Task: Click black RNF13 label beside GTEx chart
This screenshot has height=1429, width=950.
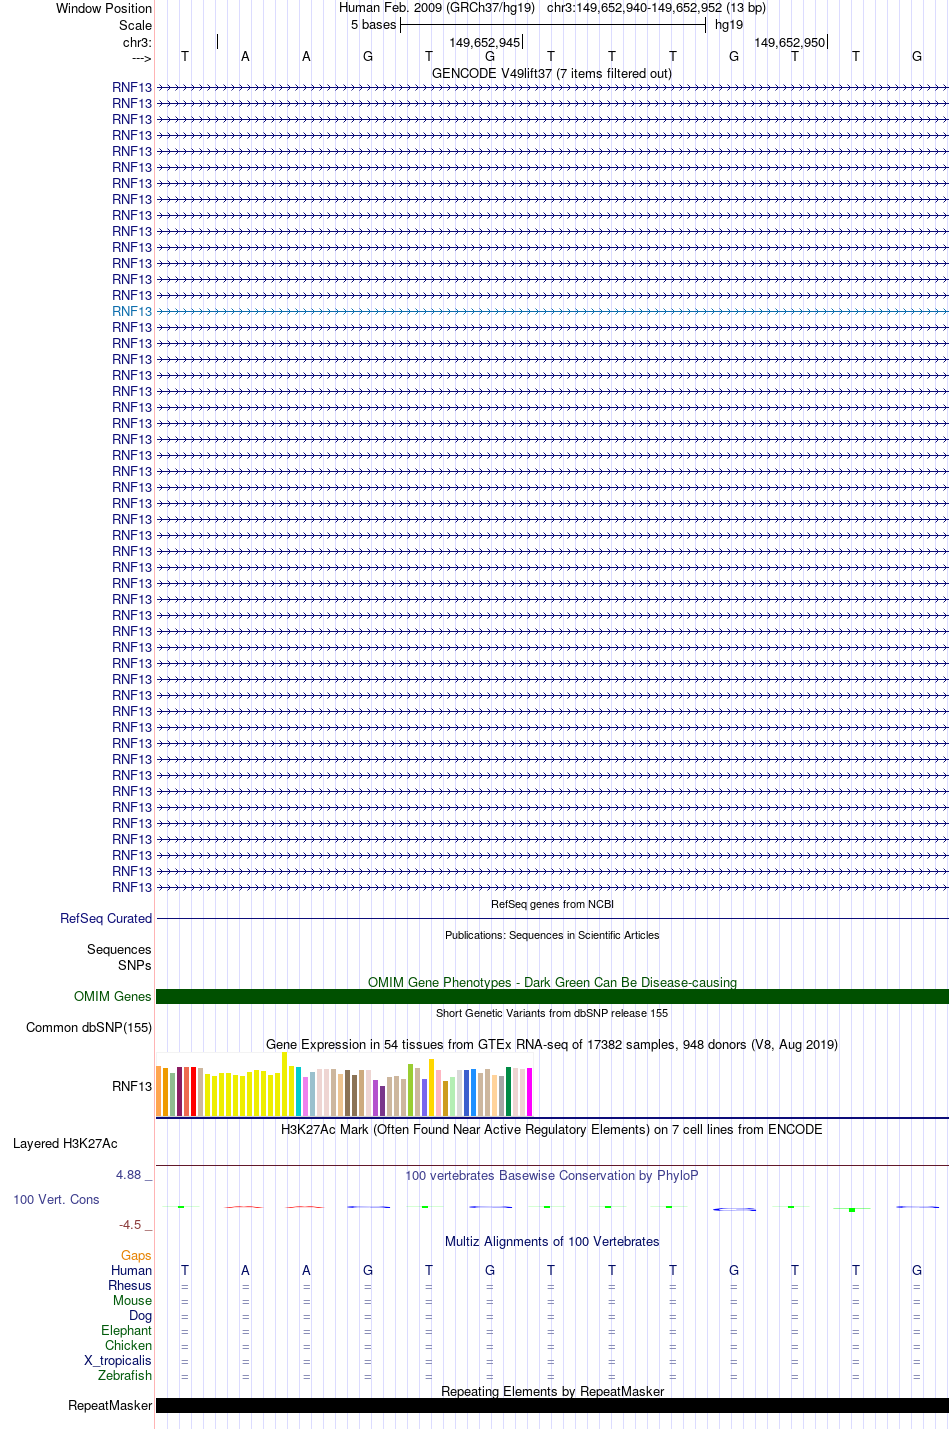Action: point(132,1086)
